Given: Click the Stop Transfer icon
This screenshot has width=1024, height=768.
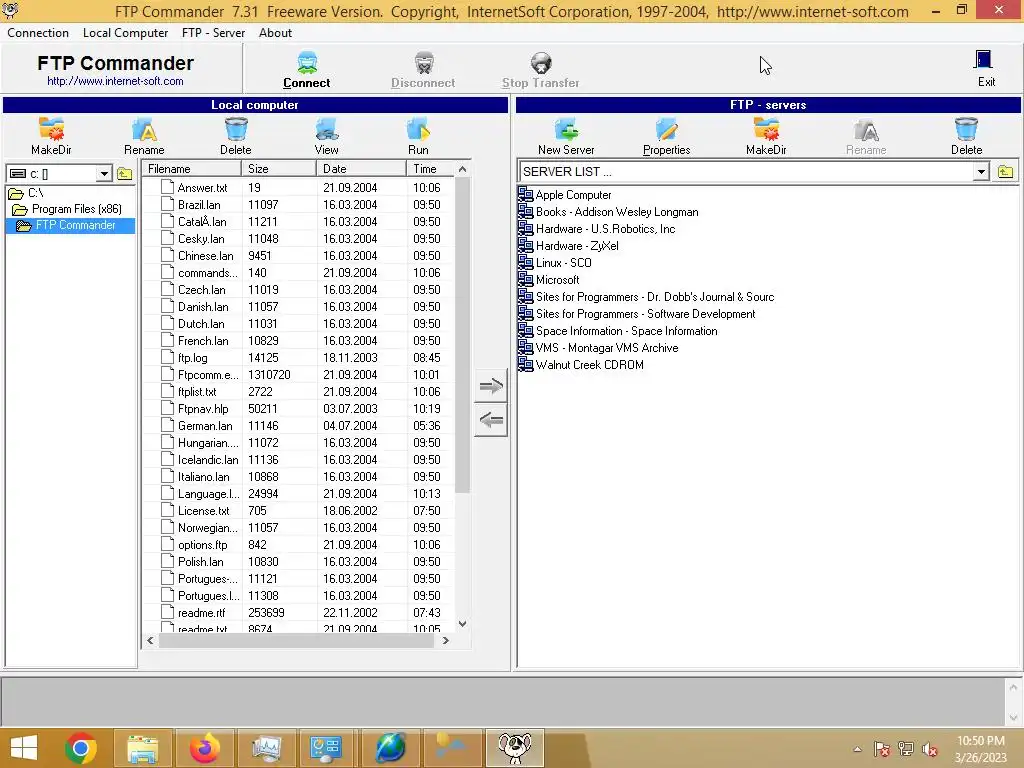Looking at the screenshot, I should 541,63.
